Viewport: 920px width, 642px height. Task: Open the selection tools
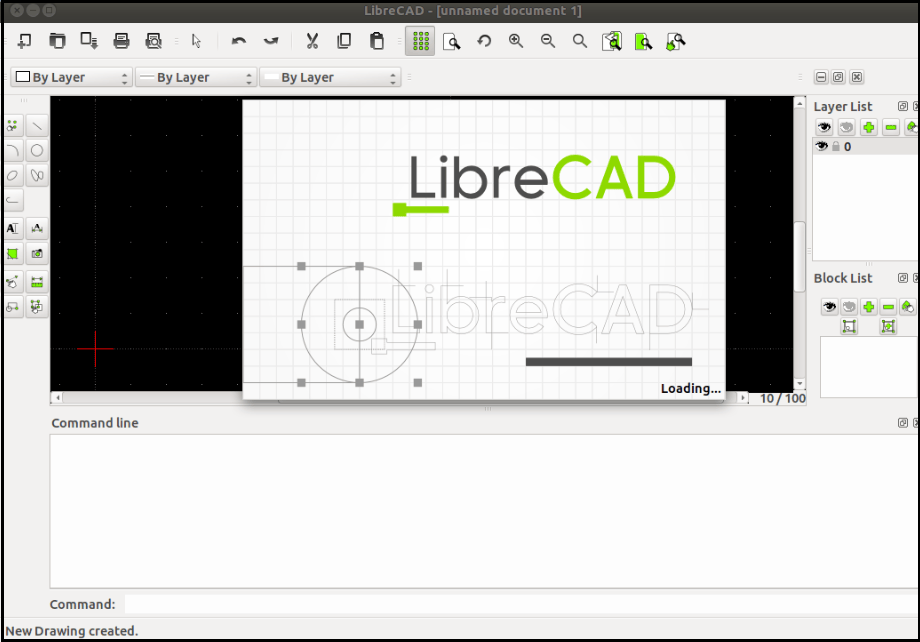[x=37, y=307]
